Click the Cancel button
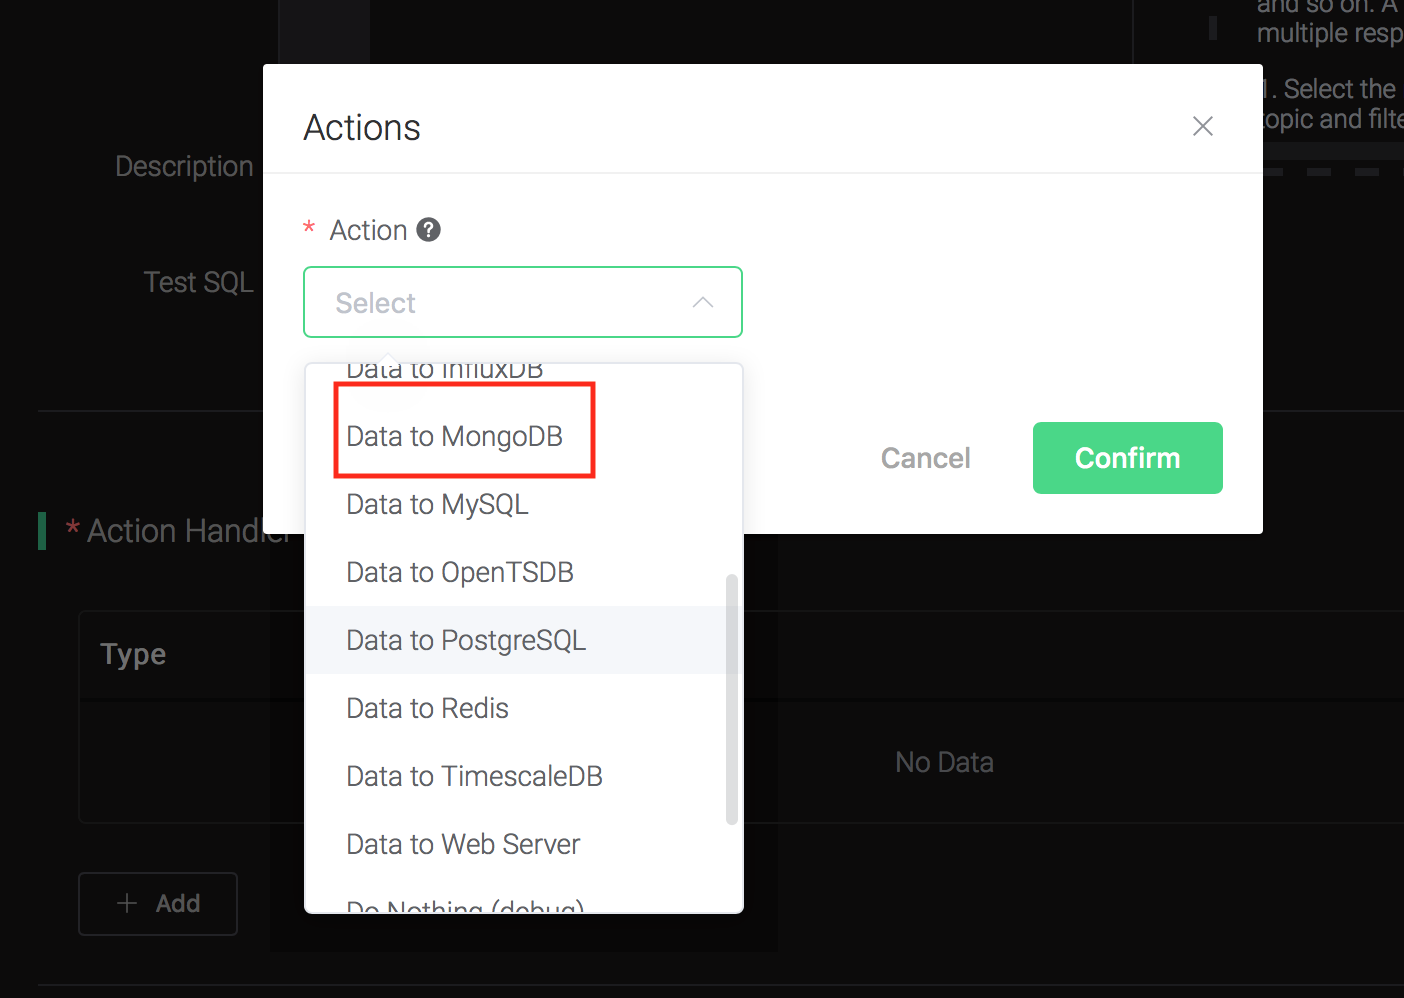The width and height of the screenshot is (1404, 998). pos(925,458)
